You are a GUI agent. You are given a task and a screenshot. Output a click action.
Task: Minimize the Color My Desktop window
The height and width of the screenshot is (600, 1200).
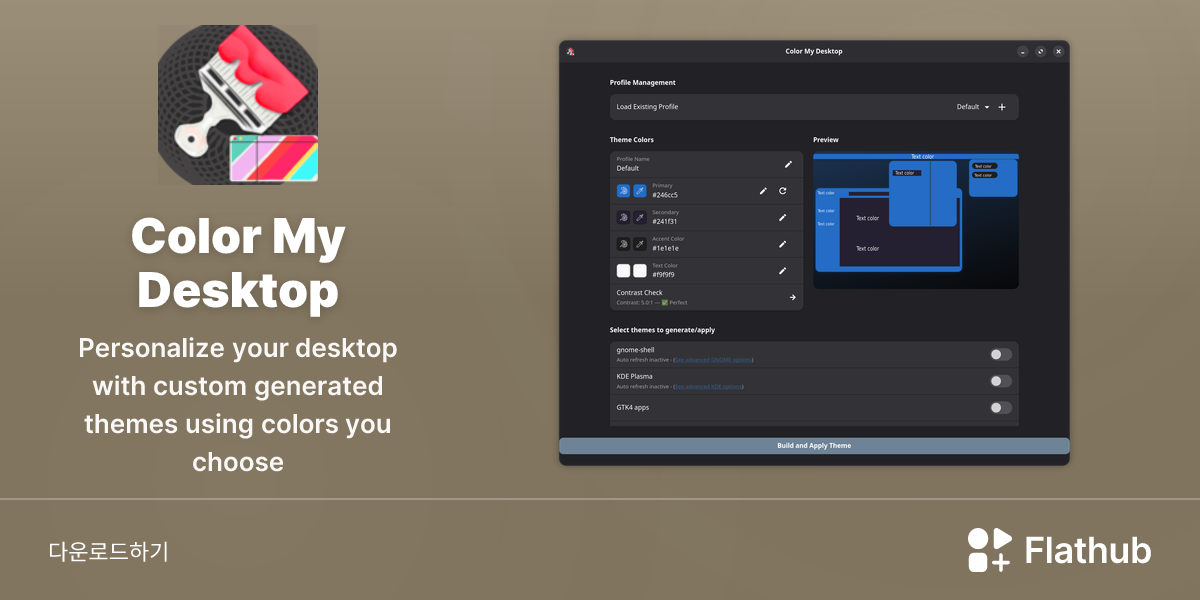[1023, 51]
